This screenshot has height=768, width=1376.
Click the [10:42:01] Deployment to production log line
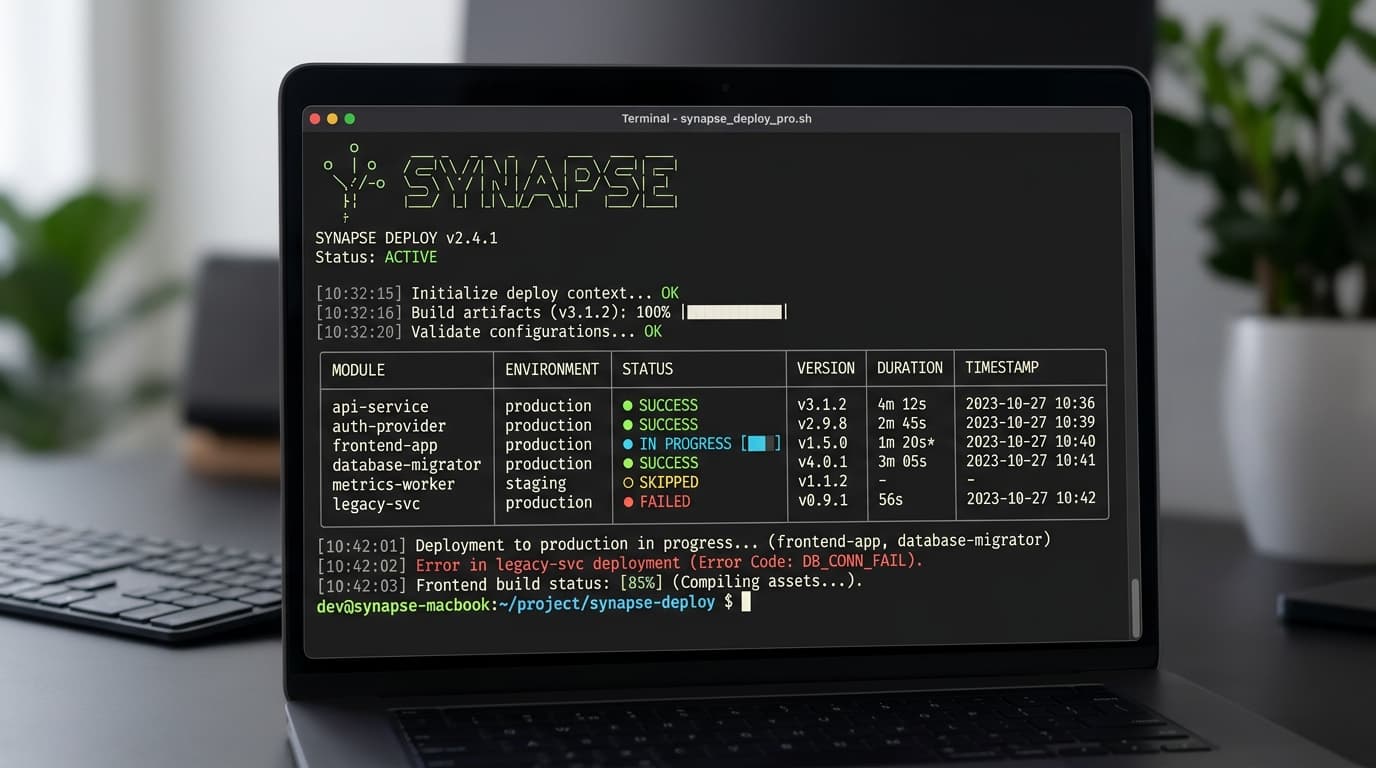pos(684,543)
